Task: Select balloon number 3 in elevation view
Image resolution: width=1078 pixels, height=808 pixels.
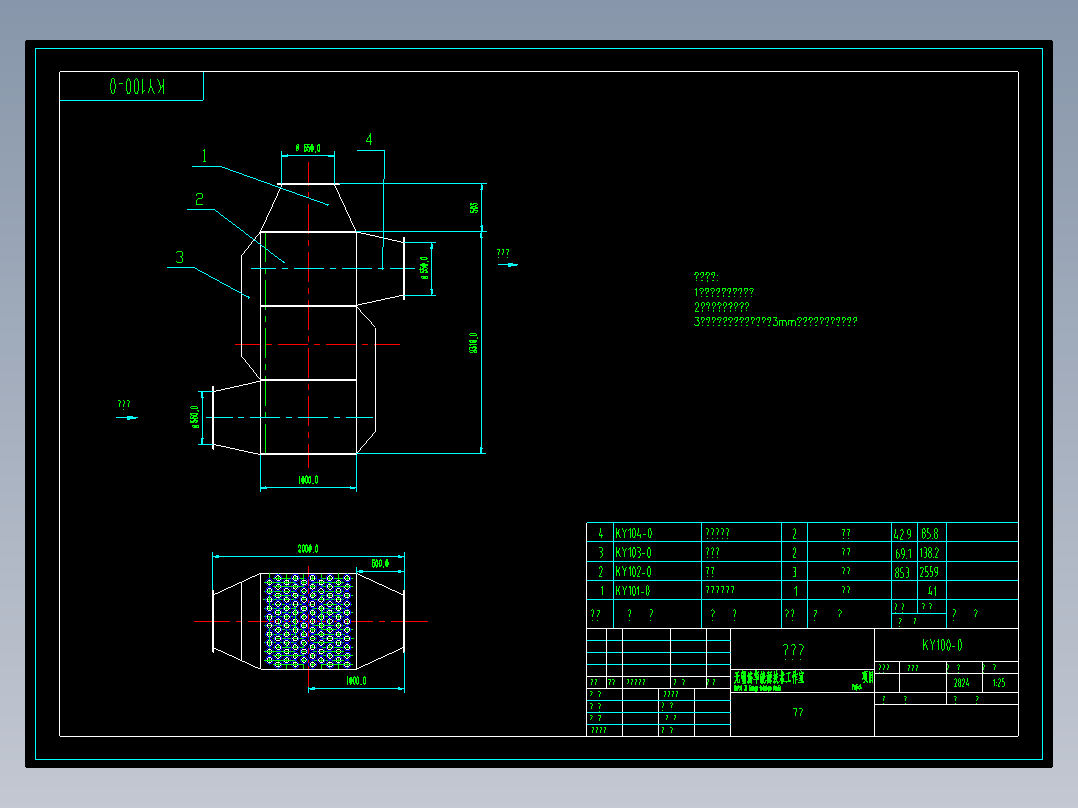Action: pos(179,257)
